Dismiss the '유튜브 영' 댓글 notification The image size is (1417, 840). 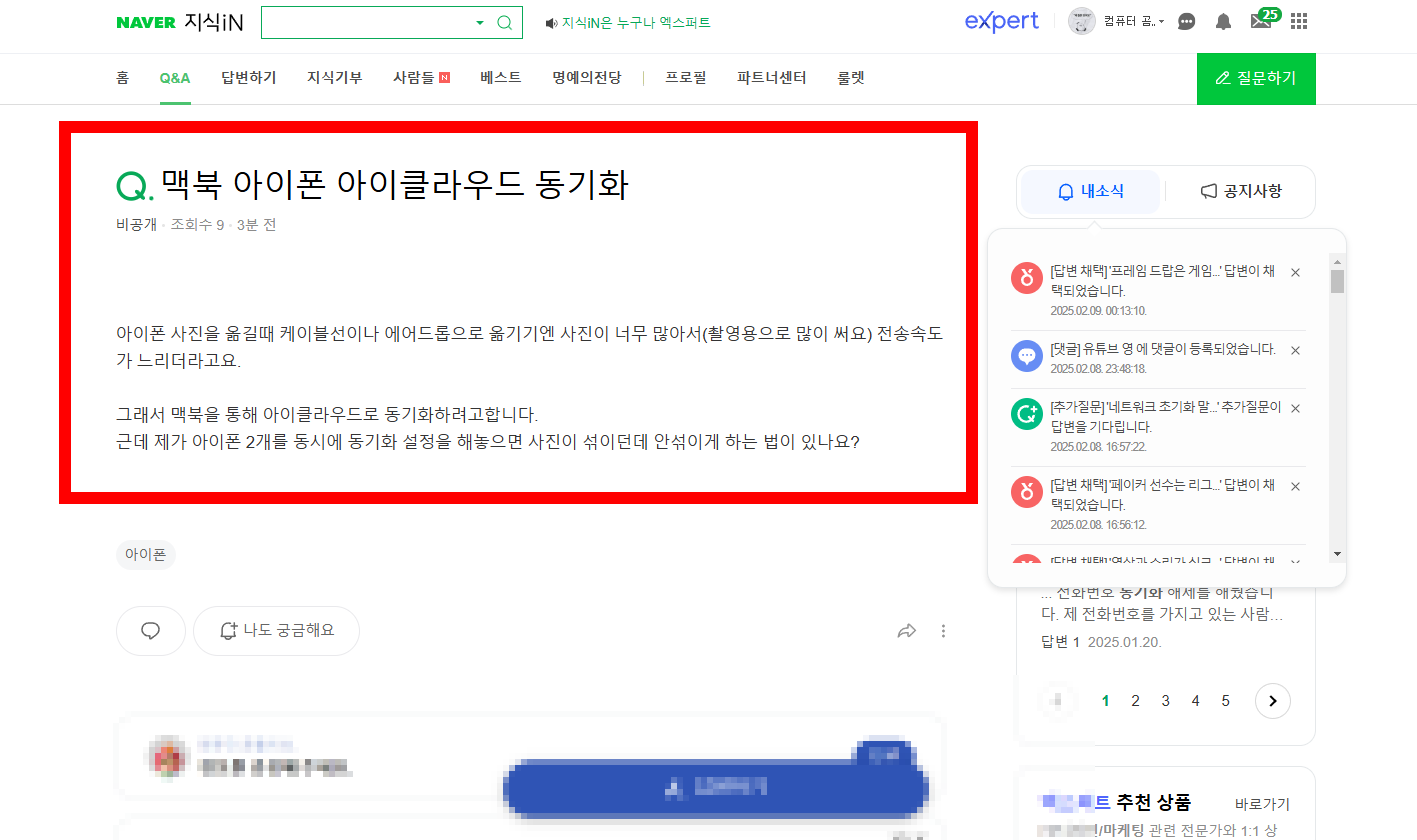(1295, 350)
